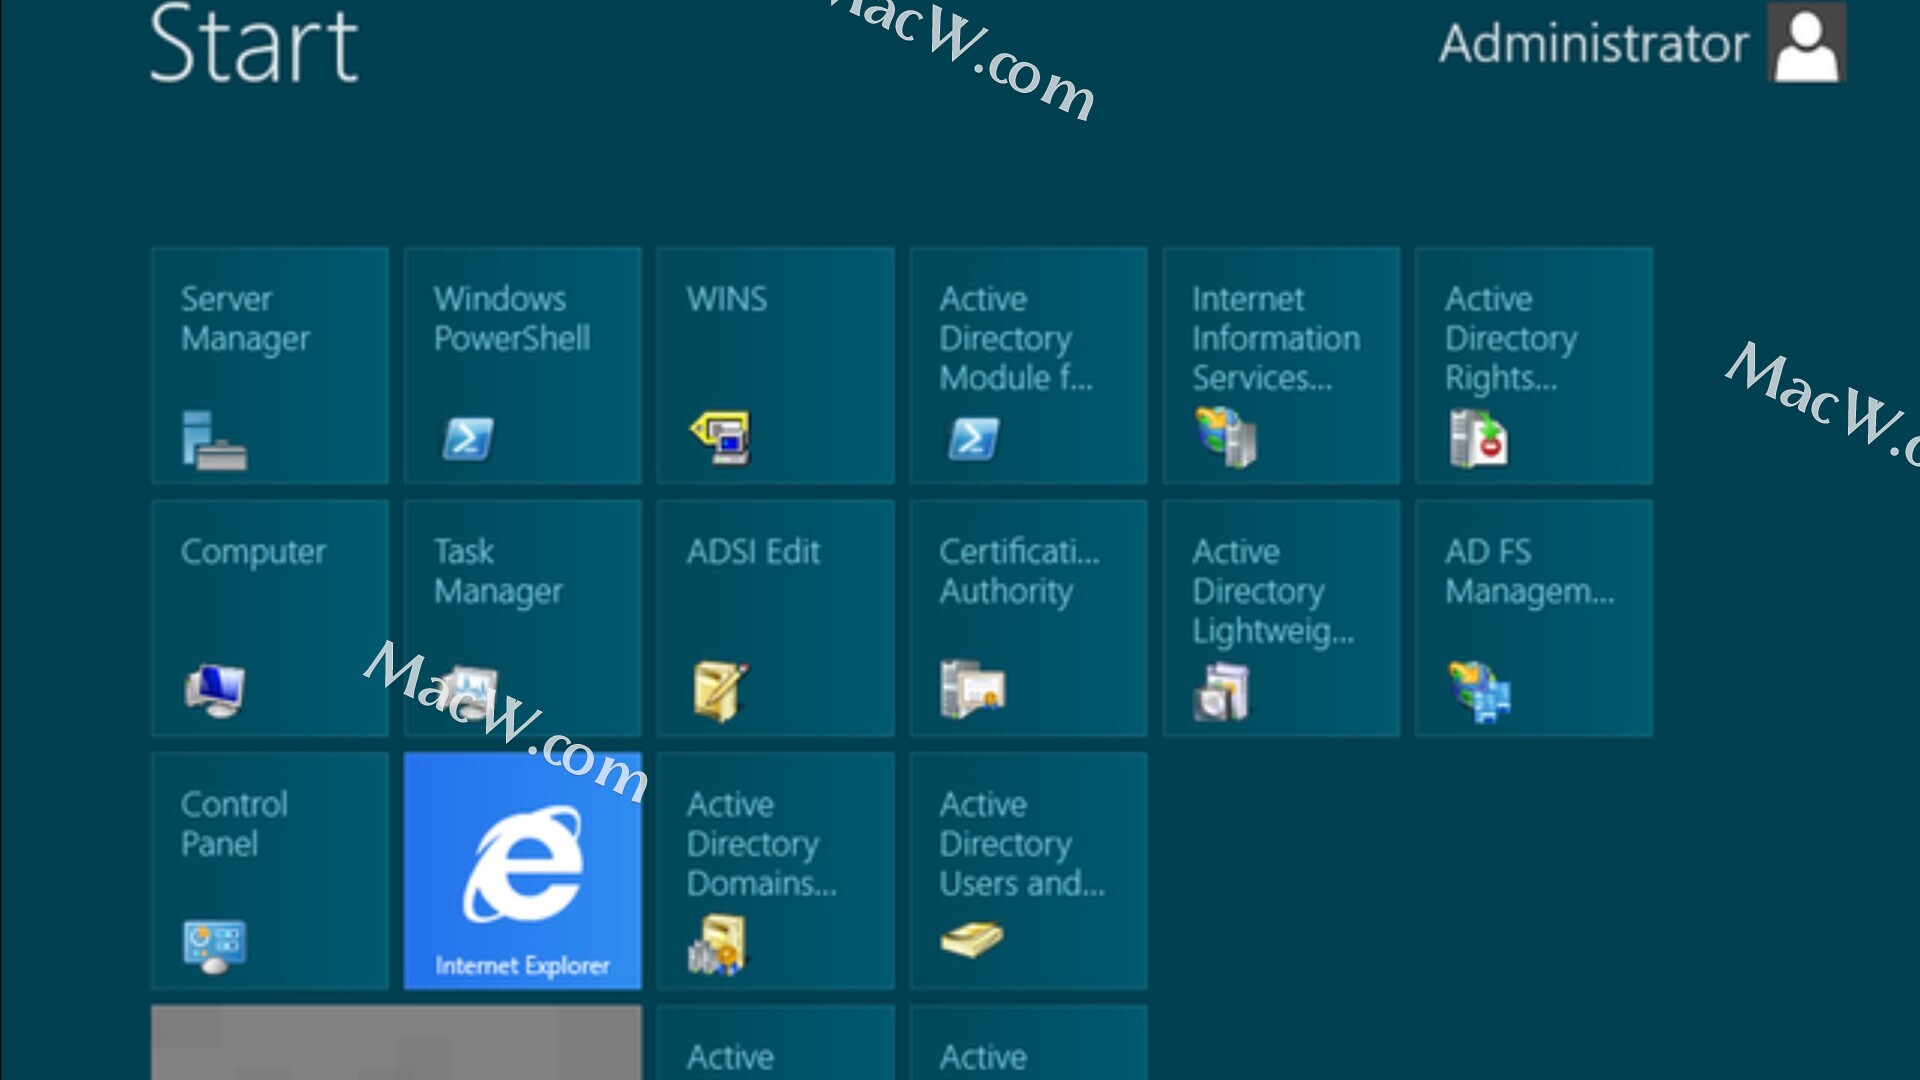Click the gray Desktop tile at bottom
This screenshot has width=1920, height=1080.
(x=396, y=1044)
